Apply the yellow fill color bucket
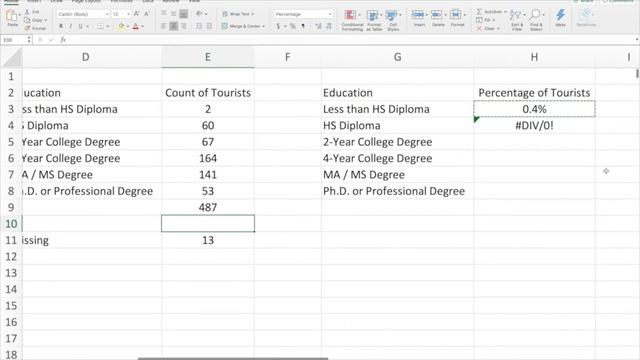 coord(121,26)
